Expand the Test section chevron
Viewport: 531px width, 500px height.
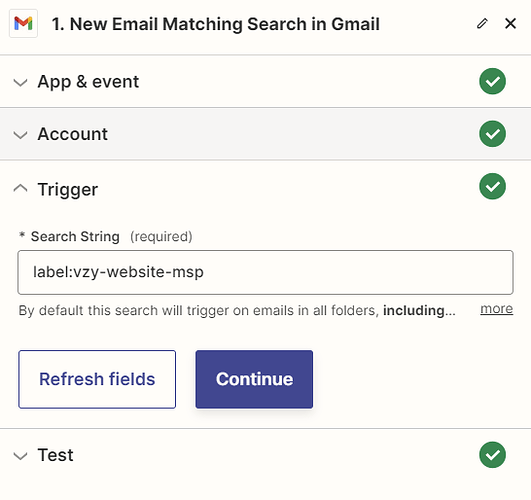pos(20,456)
